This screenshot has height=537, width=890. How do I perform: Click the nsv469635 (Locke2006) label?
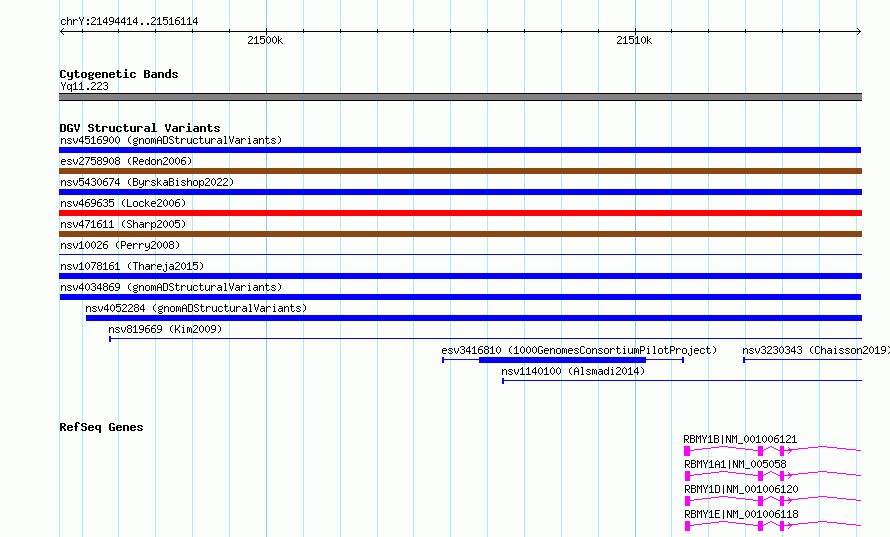(x=123, y=203)
